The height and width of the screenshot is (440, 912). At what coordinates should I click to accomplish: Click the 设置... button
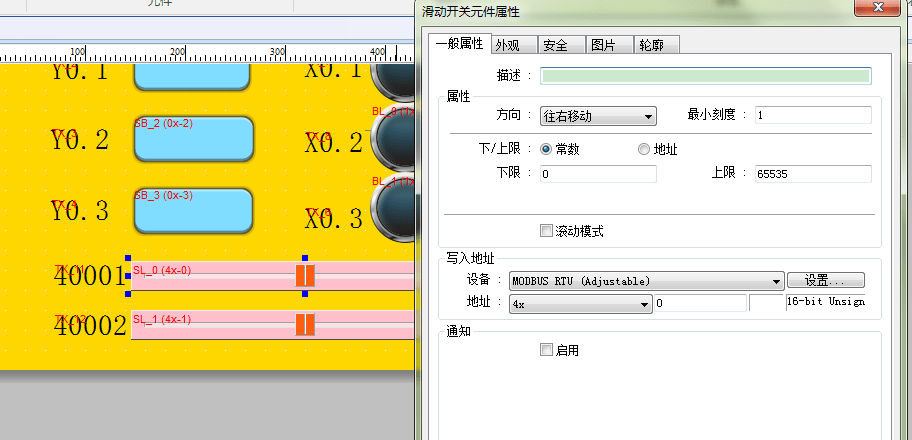[825, 281]
